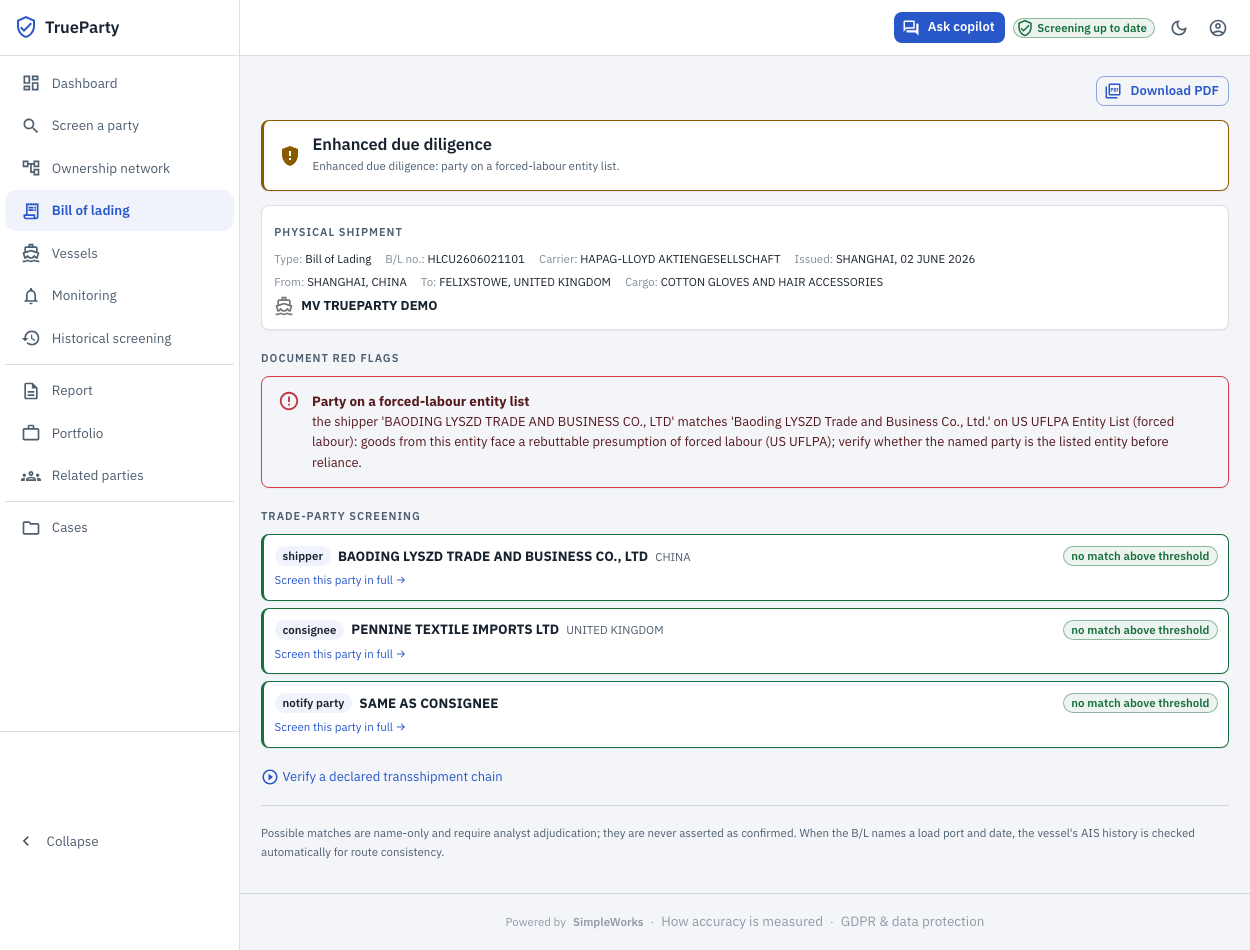Open Dashboard via its grid icon
Image resolution: width=1250 pixels, height=950 pixels.
click(31, 83)
